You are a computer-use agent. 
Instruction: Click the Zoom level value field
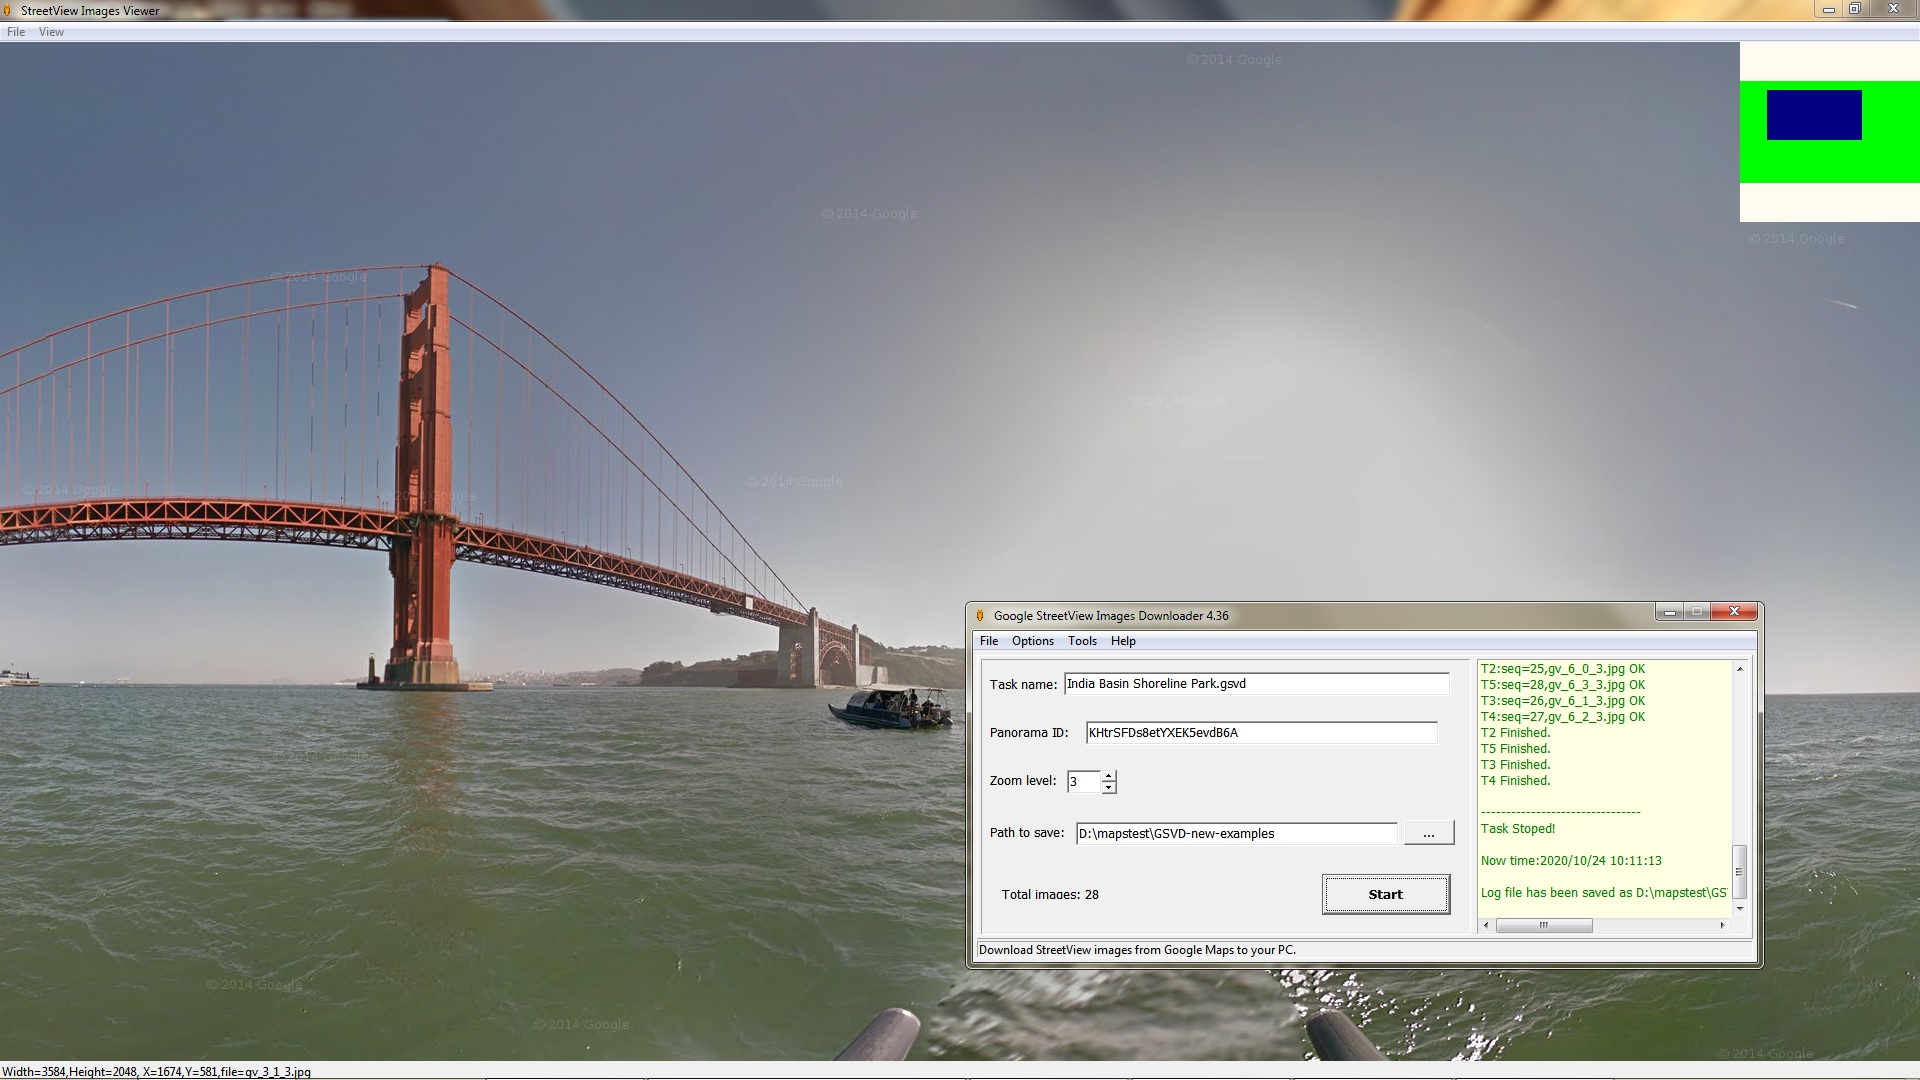1083,782
